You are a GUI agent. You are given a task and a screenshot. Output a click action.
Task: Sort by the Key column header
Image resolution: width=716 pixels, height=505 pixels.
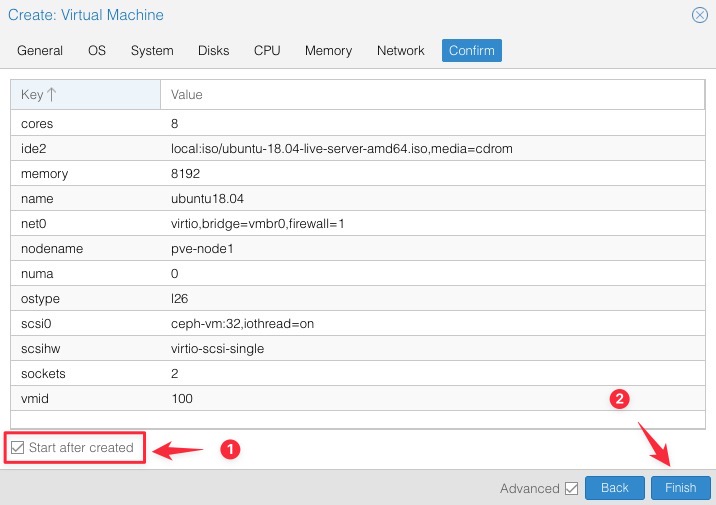click(85, 95)
